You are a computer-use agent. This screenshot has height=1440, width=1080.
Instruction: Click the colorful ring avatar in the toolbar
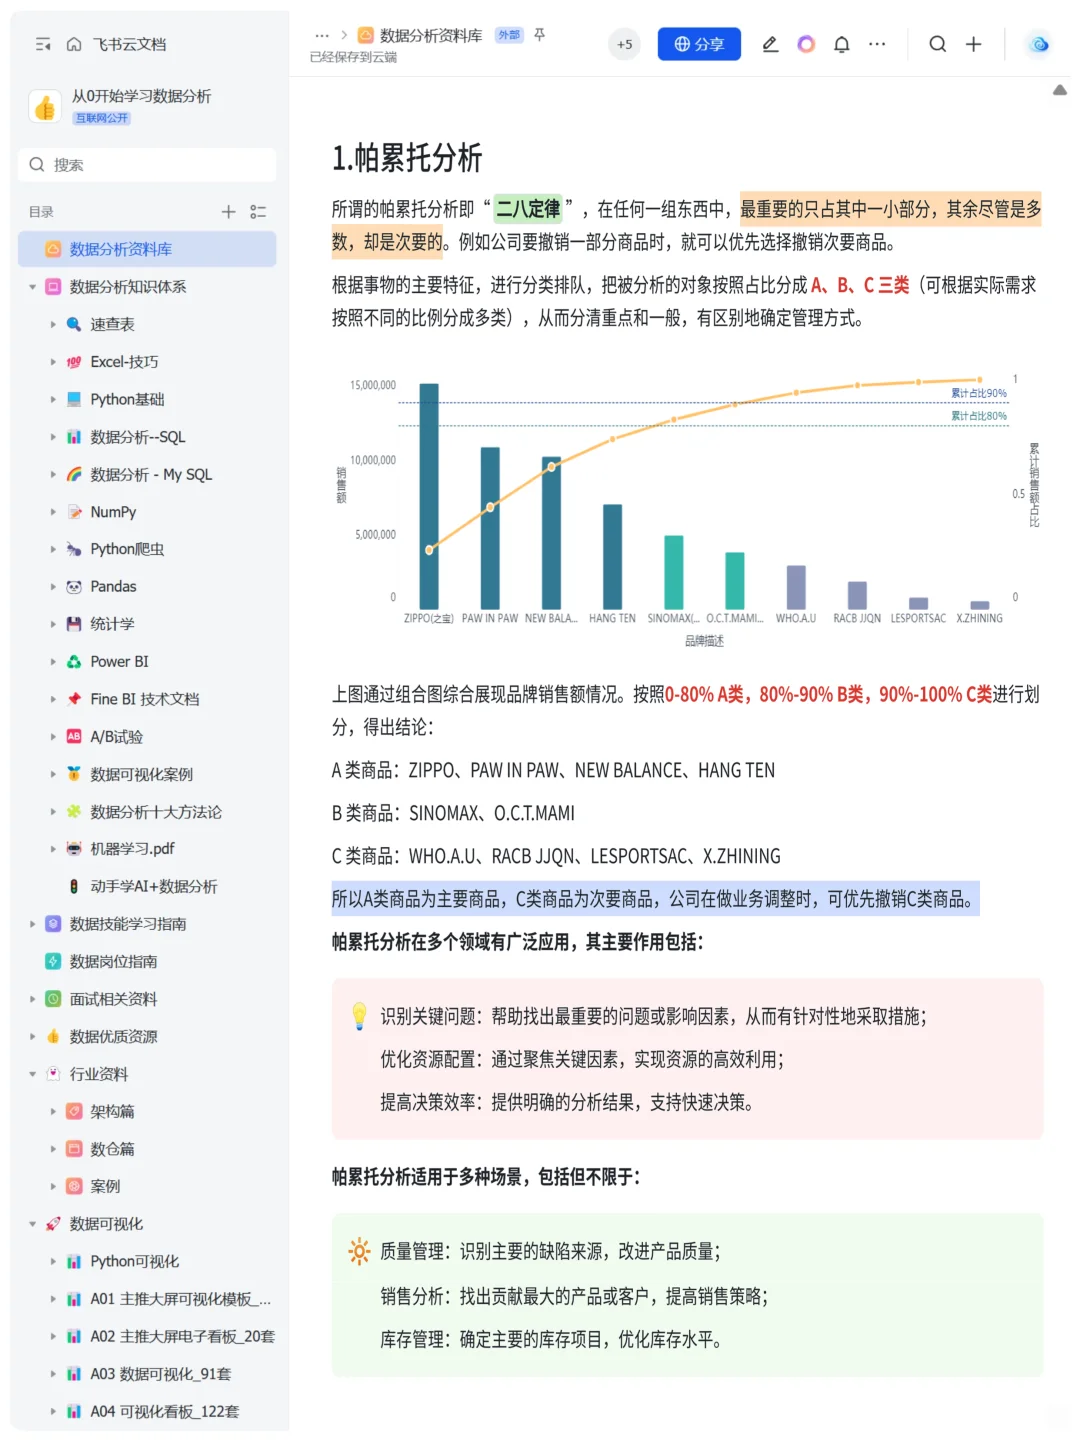pos(806,44)
